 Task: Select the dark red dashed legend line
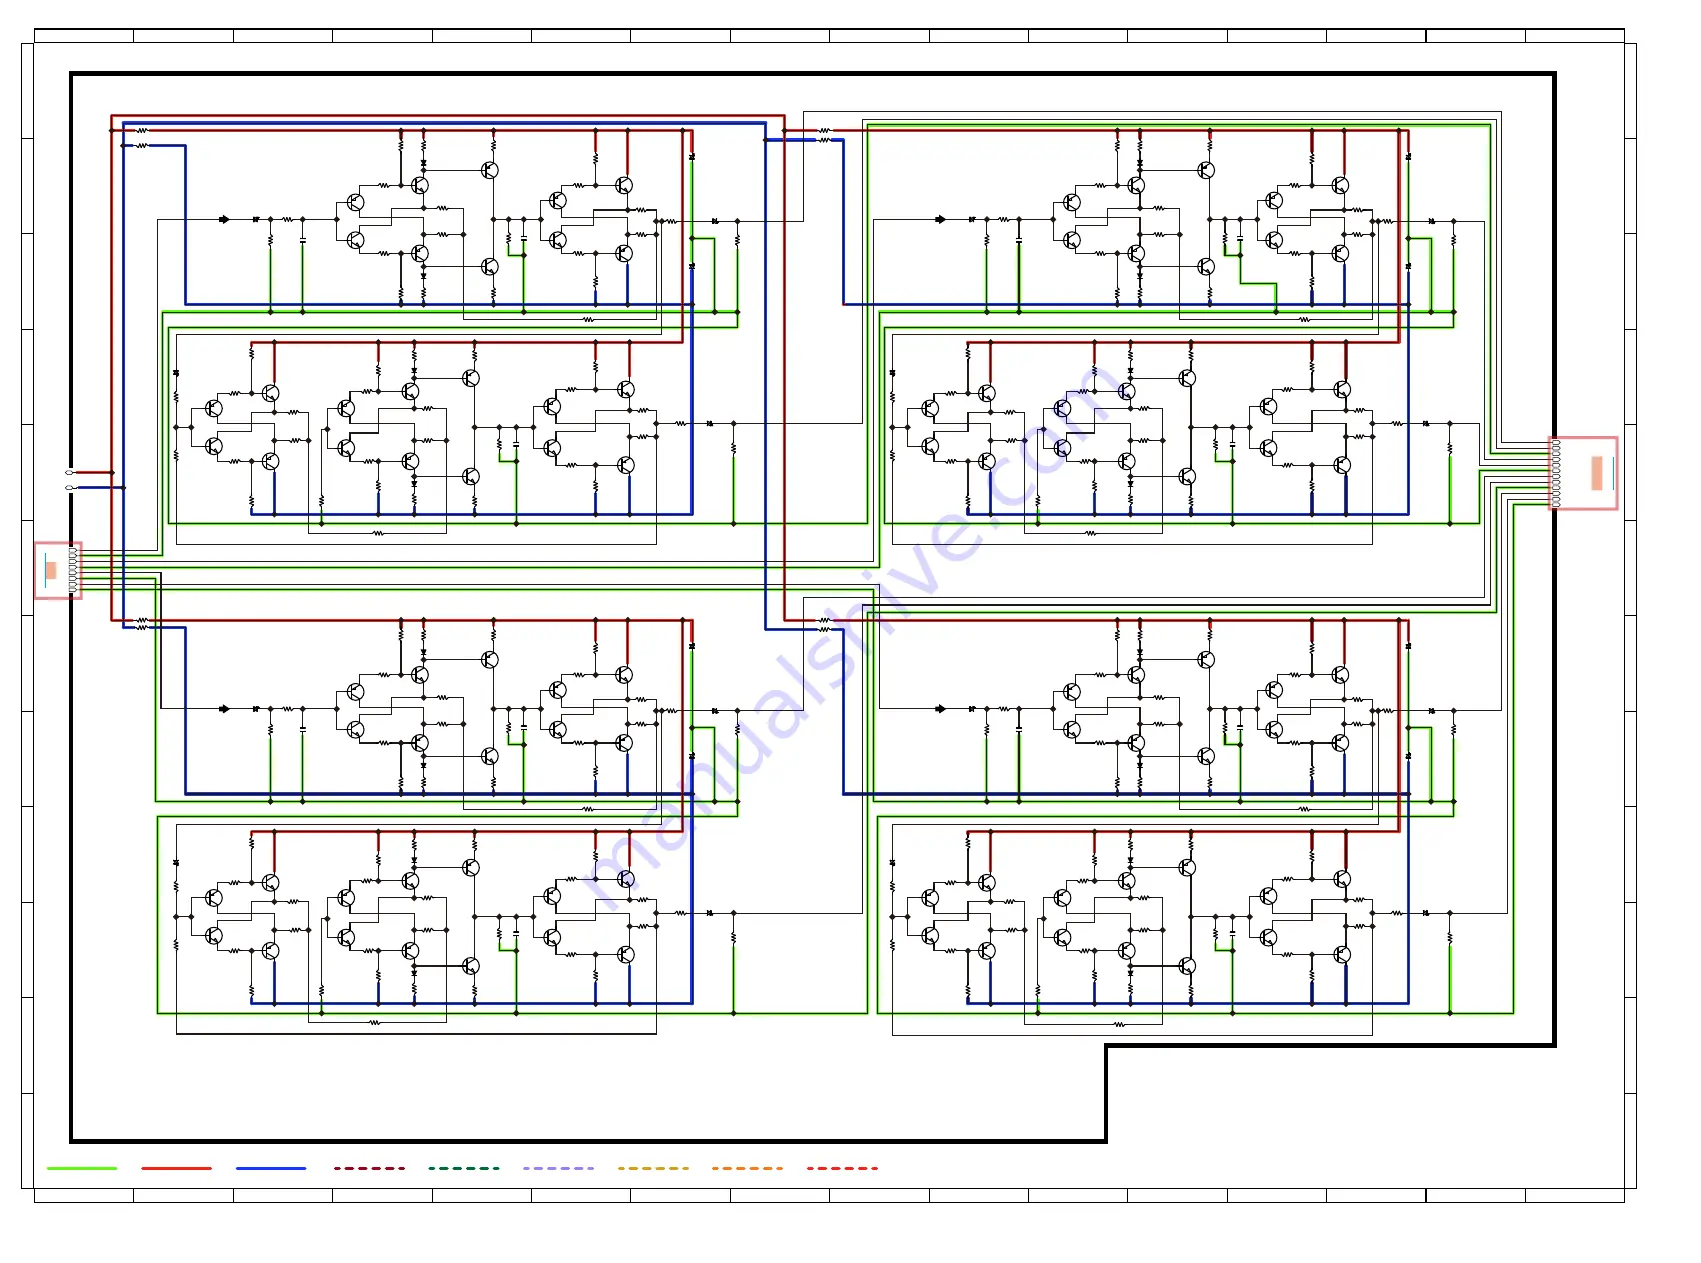point(369,1168)
